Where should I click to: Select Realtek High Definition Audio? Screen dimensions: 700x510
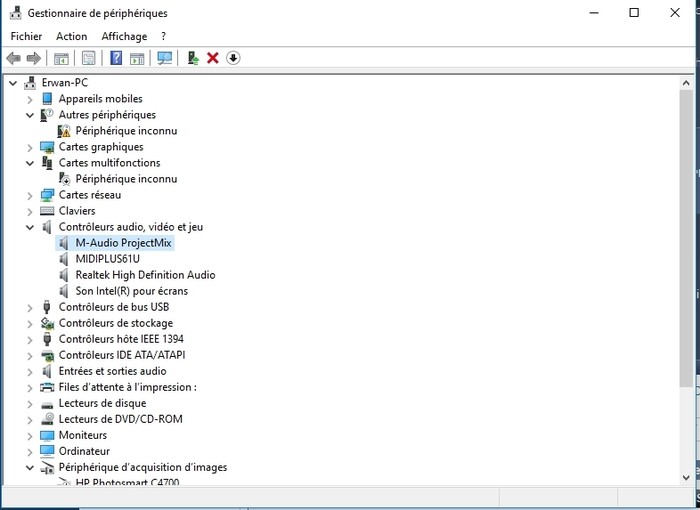pos(146,275)
